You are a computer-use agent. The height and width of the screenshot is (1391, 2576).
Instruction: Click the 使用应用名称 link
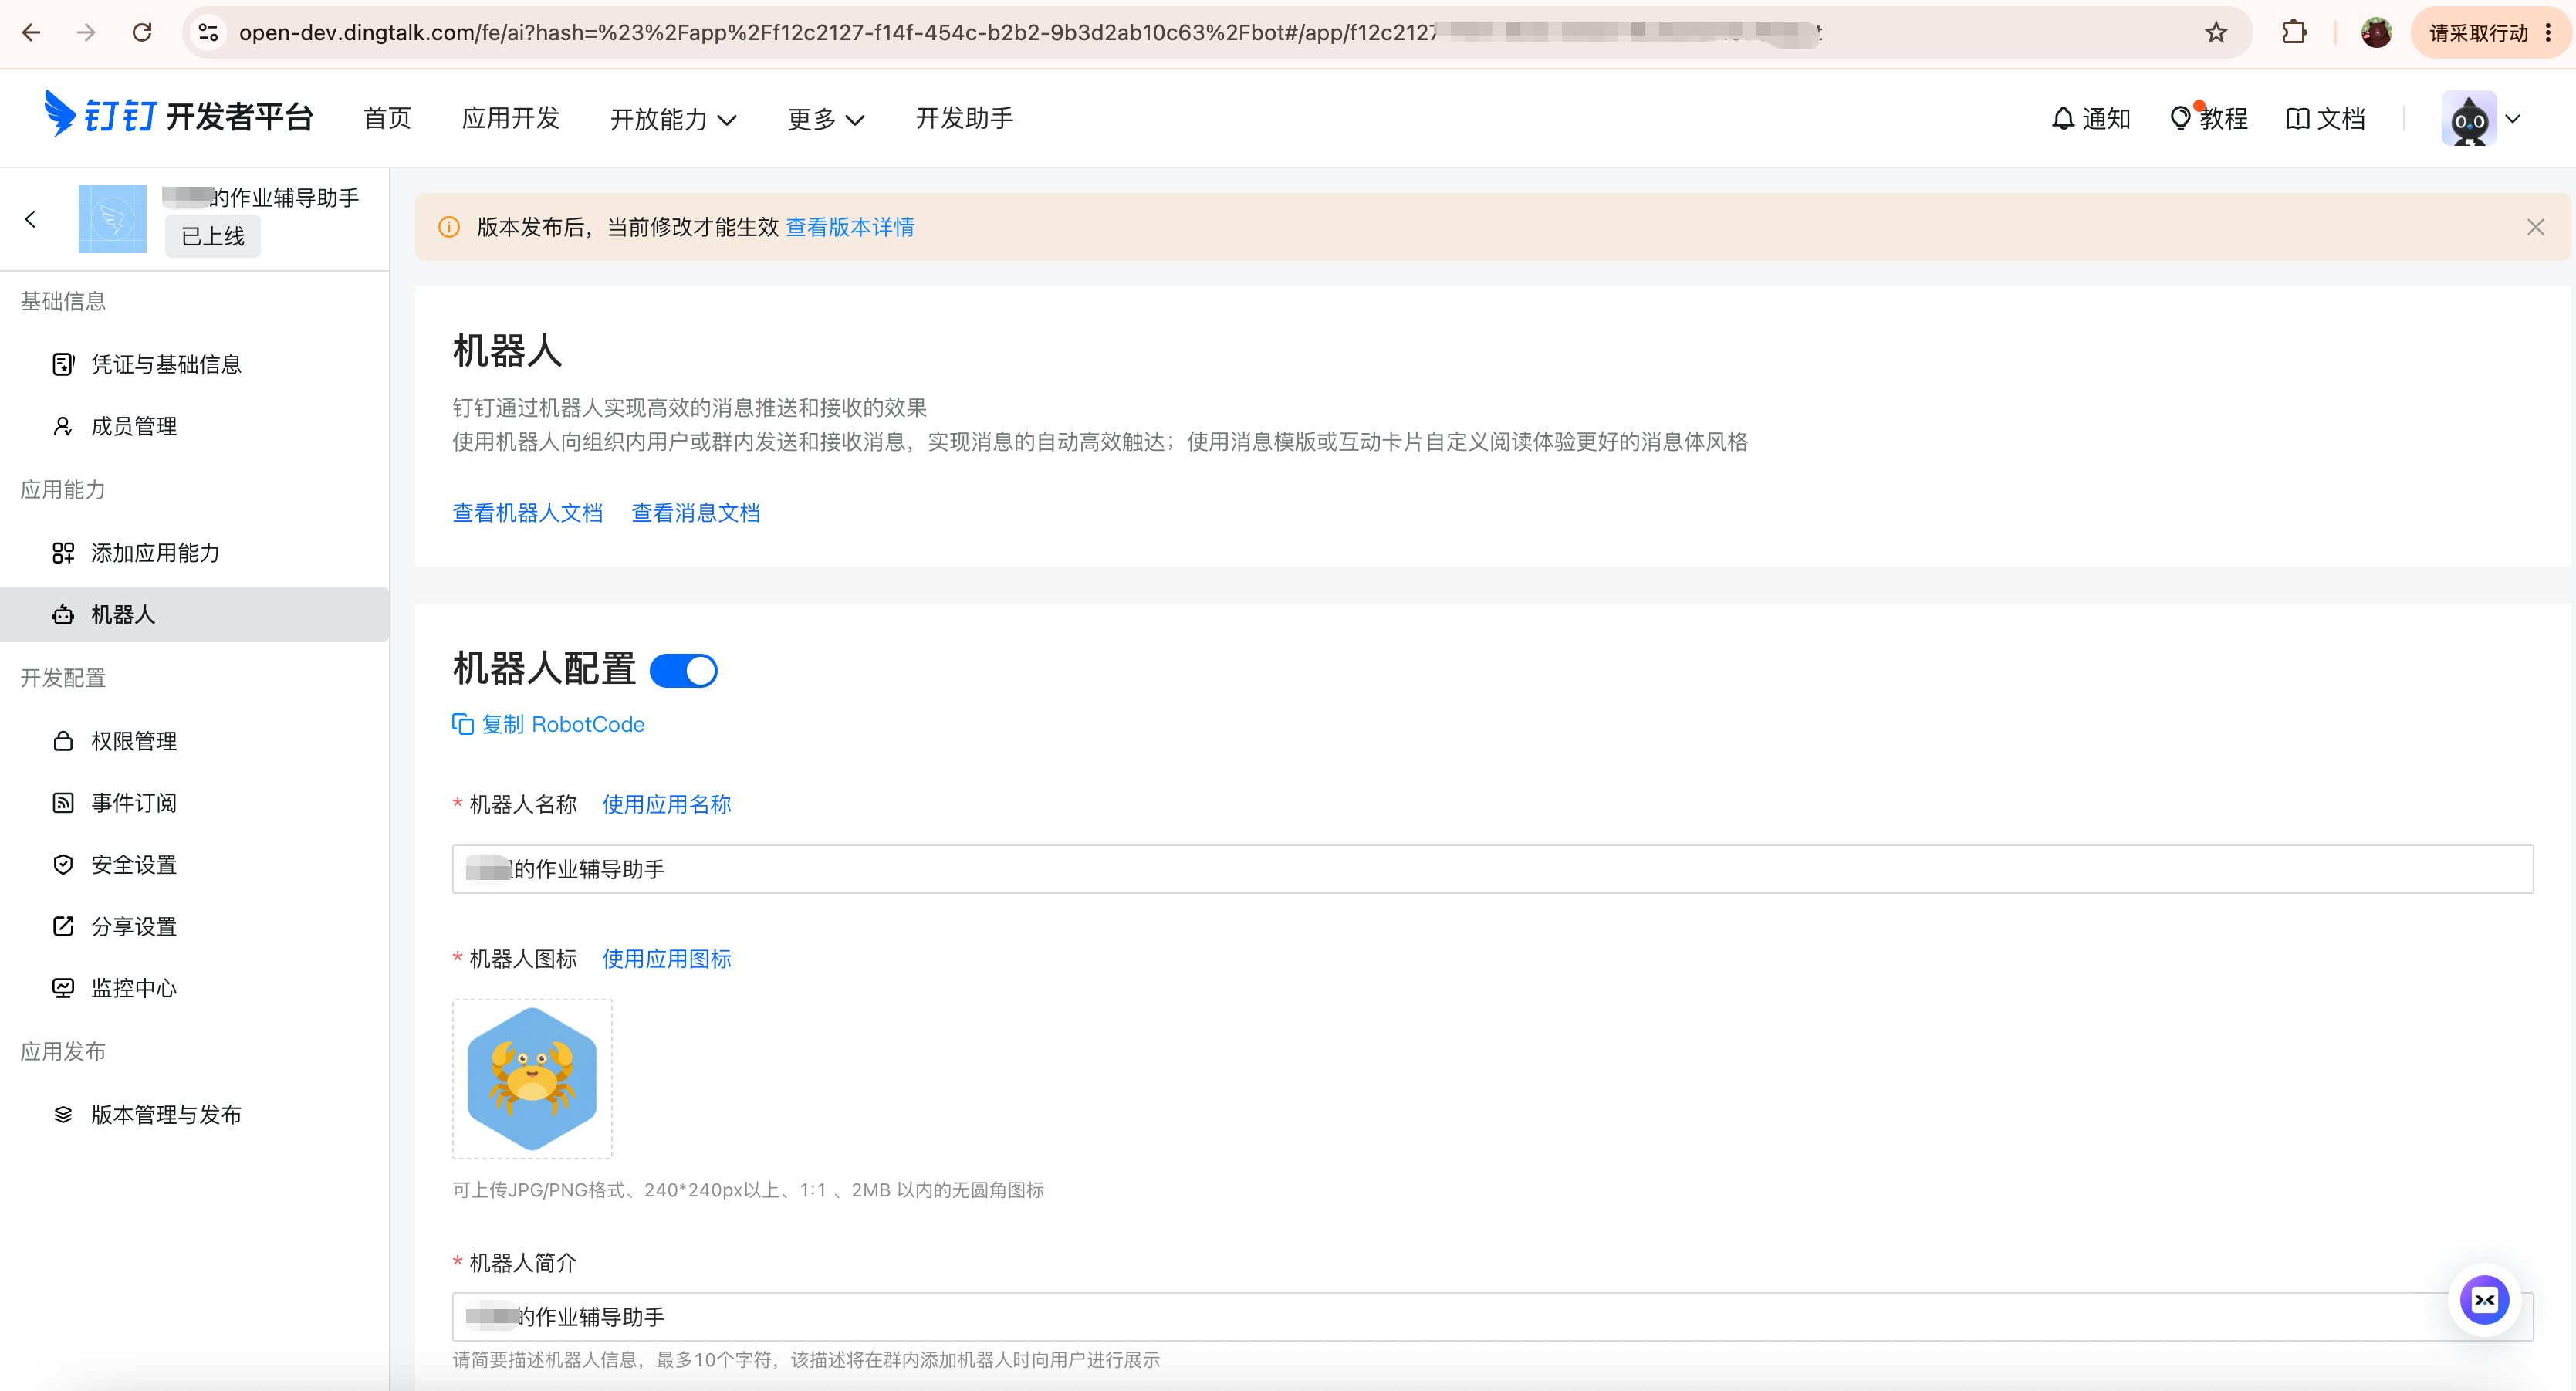tap(667, 804)
